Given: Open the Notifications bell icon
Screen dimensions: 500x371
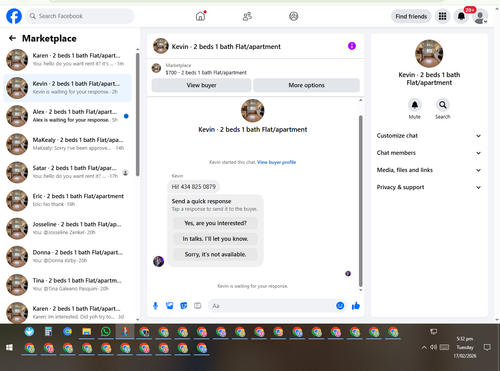Looking at the screenshot, I should [x=461, y=16].
